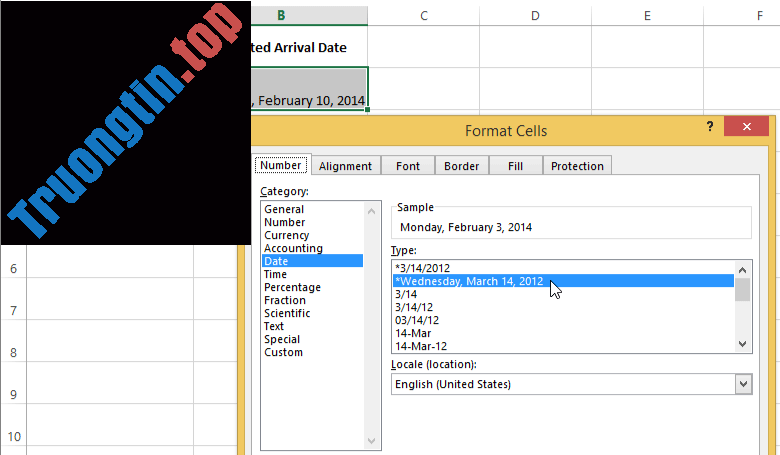
Task: Close the Format Cells dialog
Action: point(747,126)
